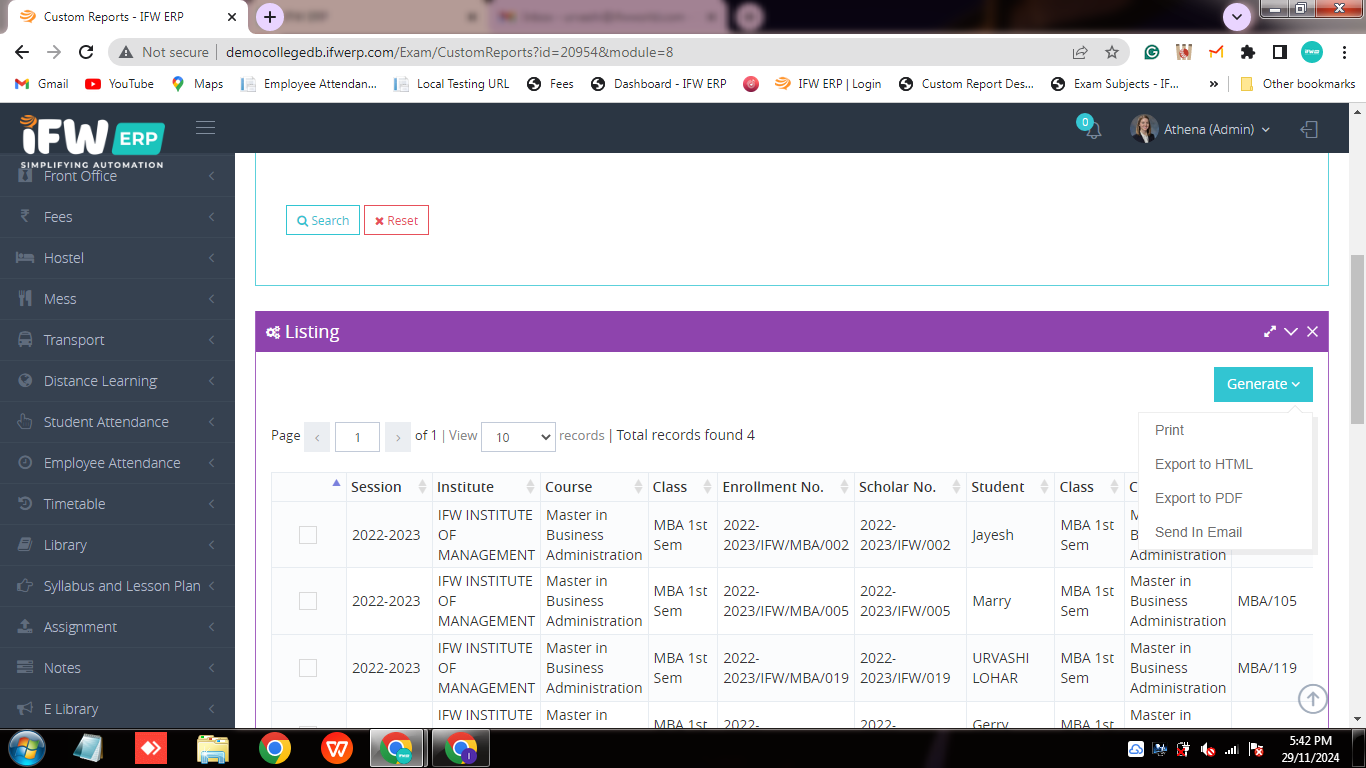Viewport: 1366px width, 768px height.
Task: Open AnyDesk from taskbar
Action: 151,748
